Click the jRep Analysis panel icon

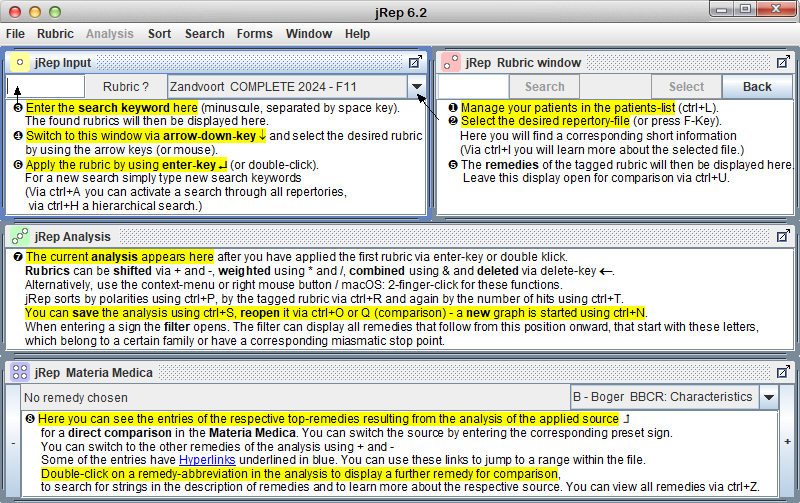point(19,236)
